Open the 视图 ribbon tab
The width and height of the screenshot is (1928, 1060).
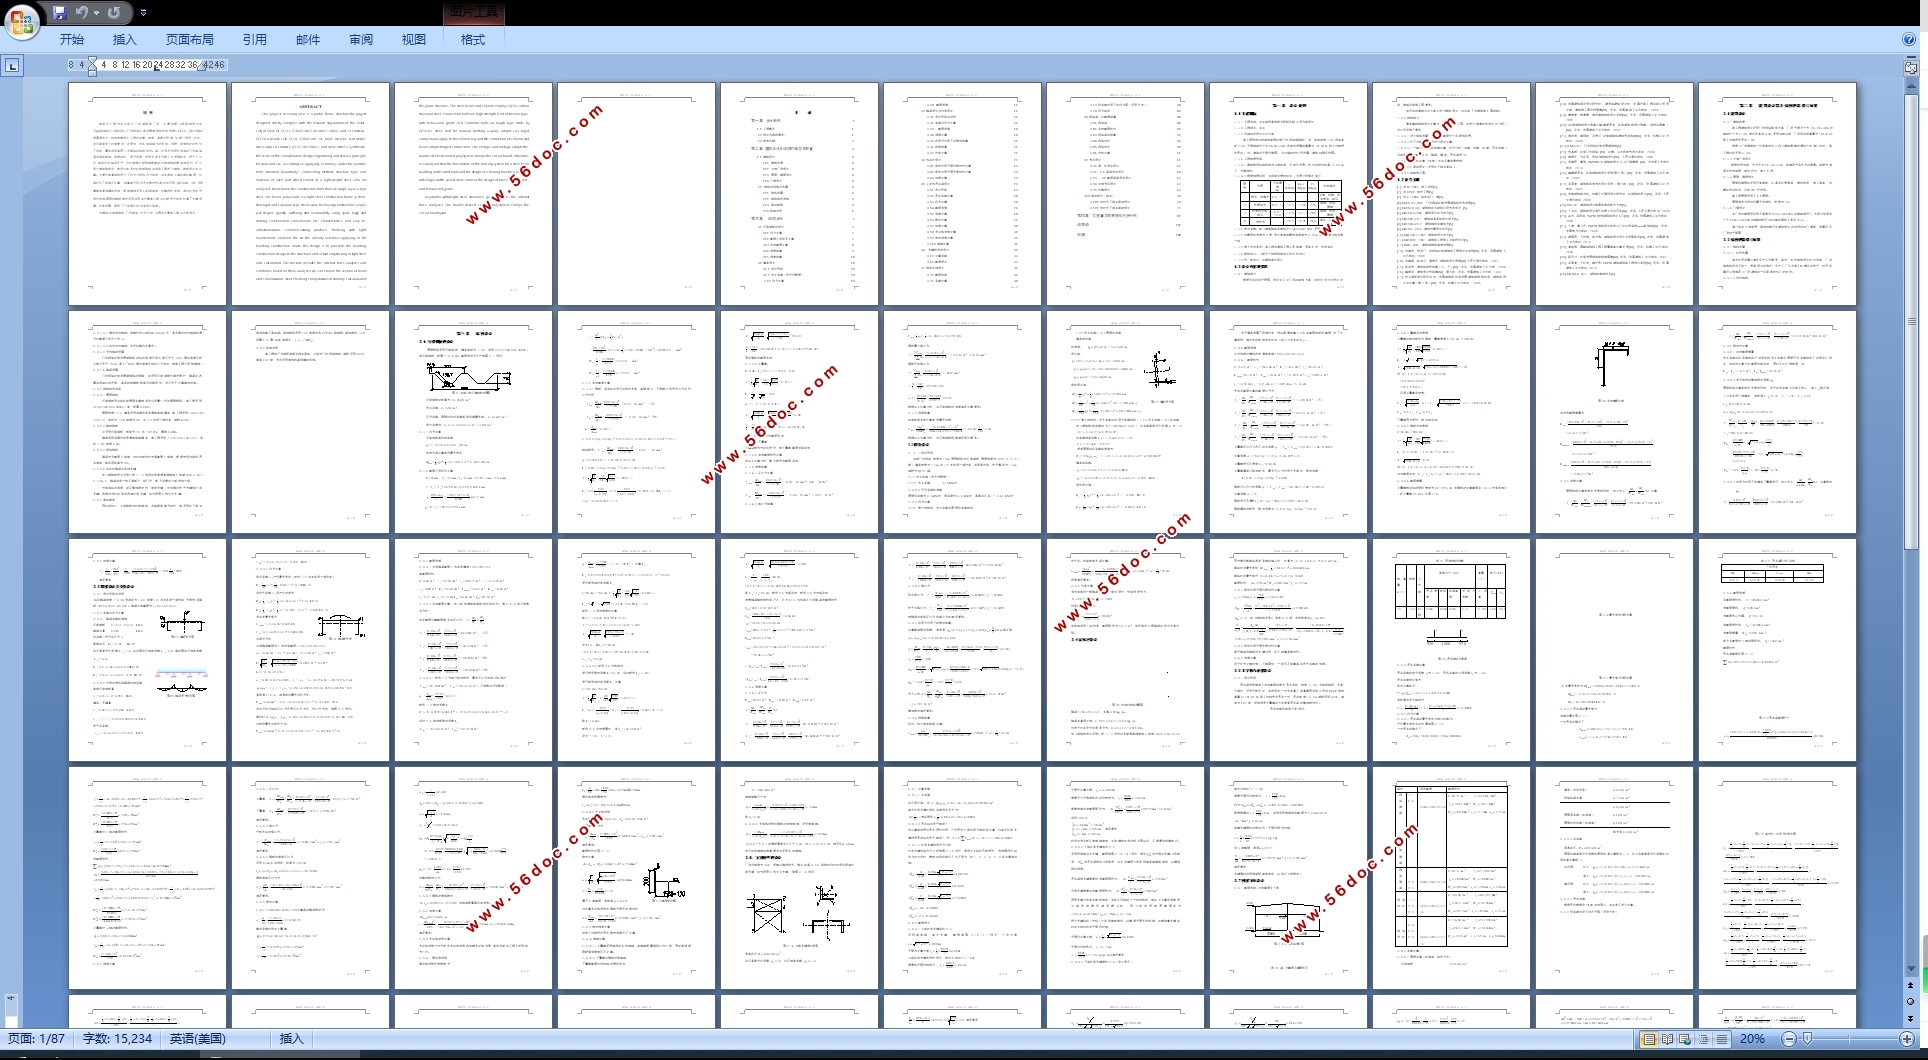[414, 39]
